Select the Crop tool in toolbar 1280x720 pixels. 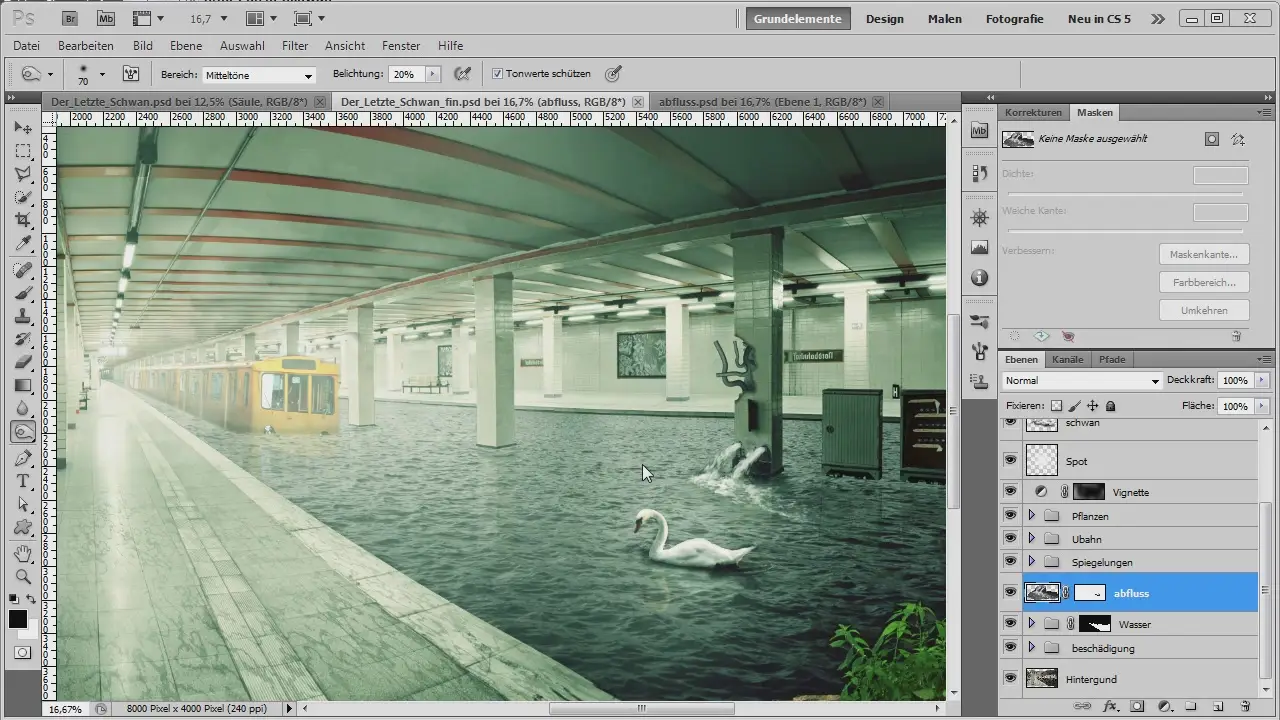coord(22,220)
